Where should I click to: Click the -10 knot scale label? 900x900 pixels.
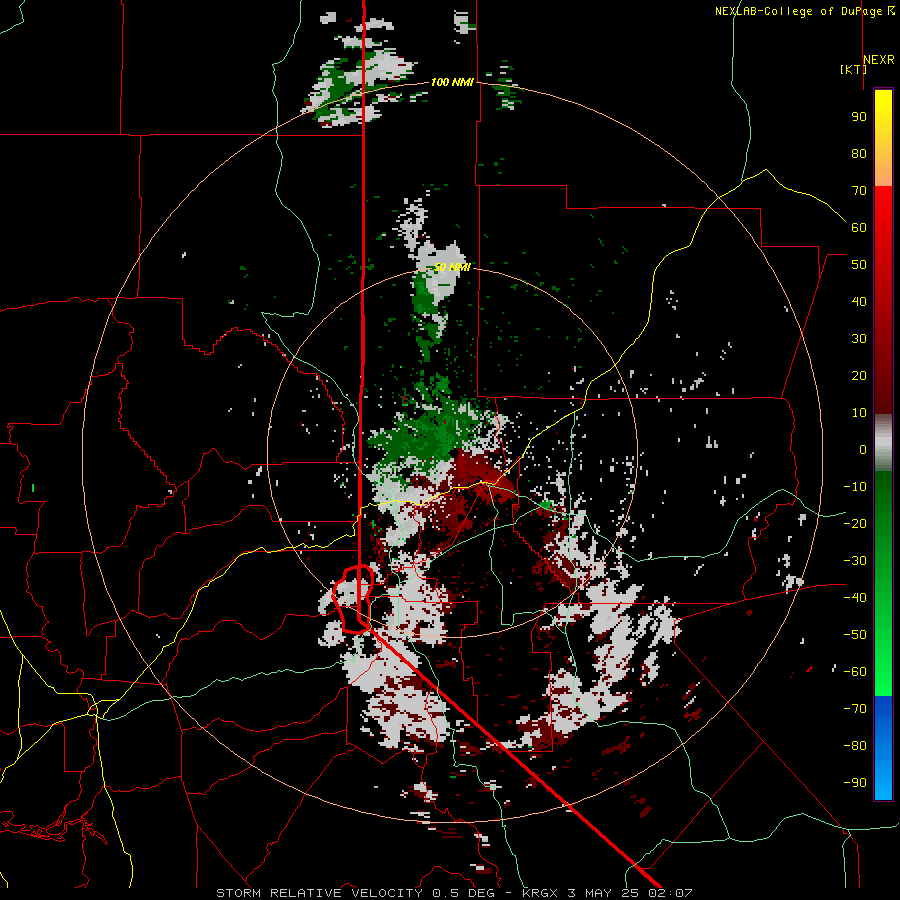click(855, 487)
